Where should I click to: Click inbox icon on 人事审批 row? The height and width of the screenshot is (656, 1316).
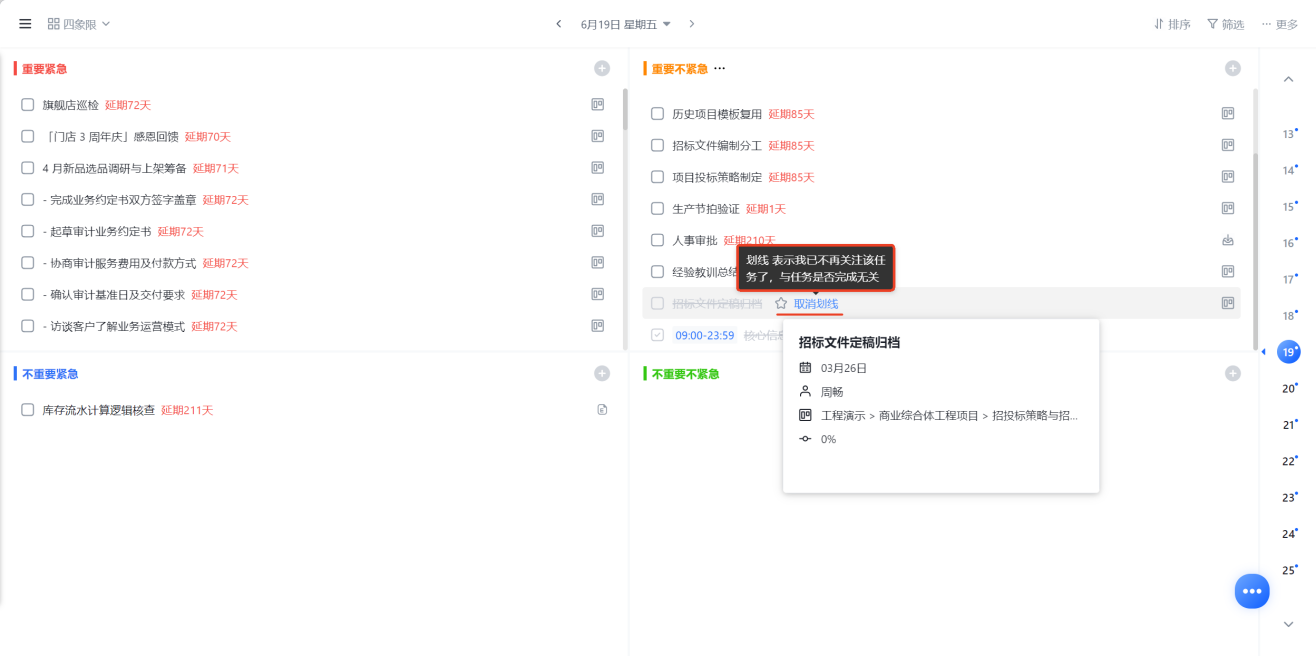coord(1228,240)
